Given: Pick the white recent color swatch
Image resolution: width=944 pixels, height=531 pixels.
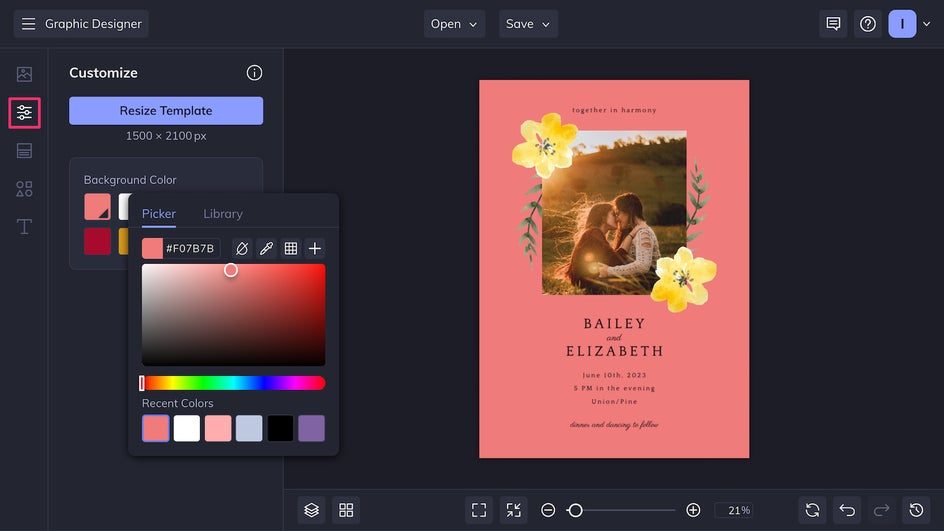Looking at the screenshot, I should tap(187, 429).
